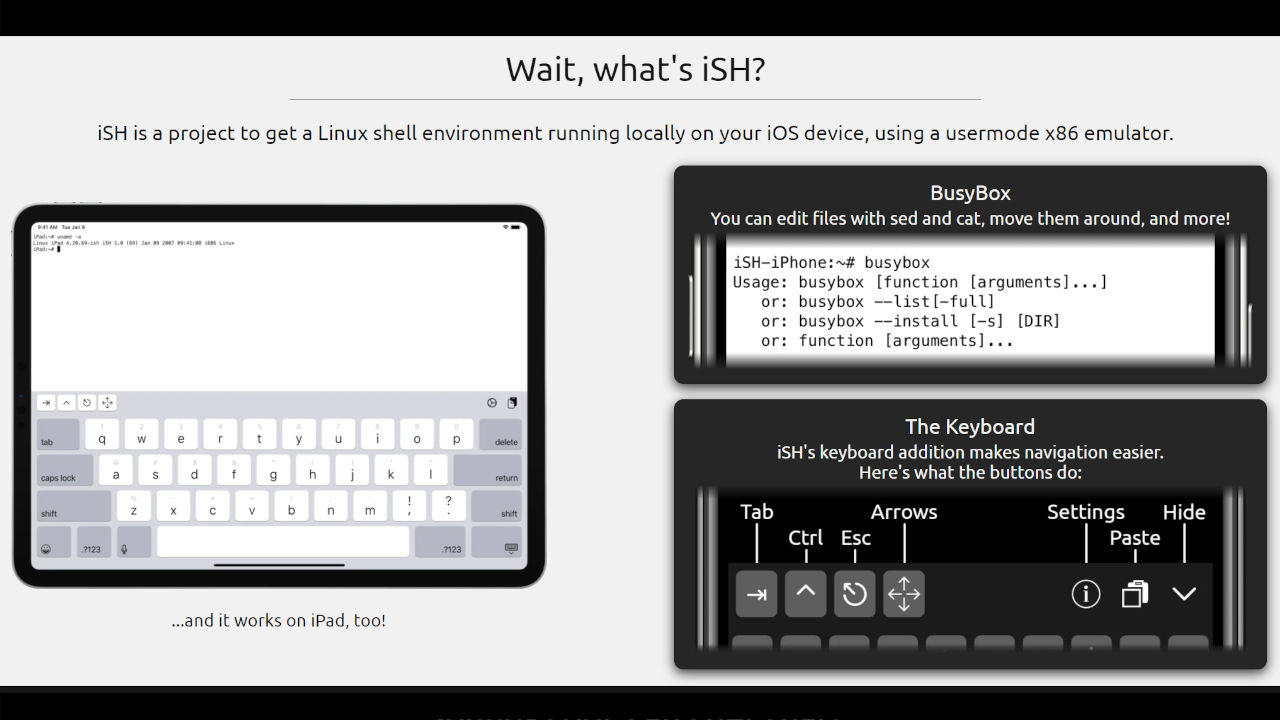This screenshot has width=1280, height=720.
Task: Click the "Arrows" label in the Keyboard diagram
Action: (904, 512)
